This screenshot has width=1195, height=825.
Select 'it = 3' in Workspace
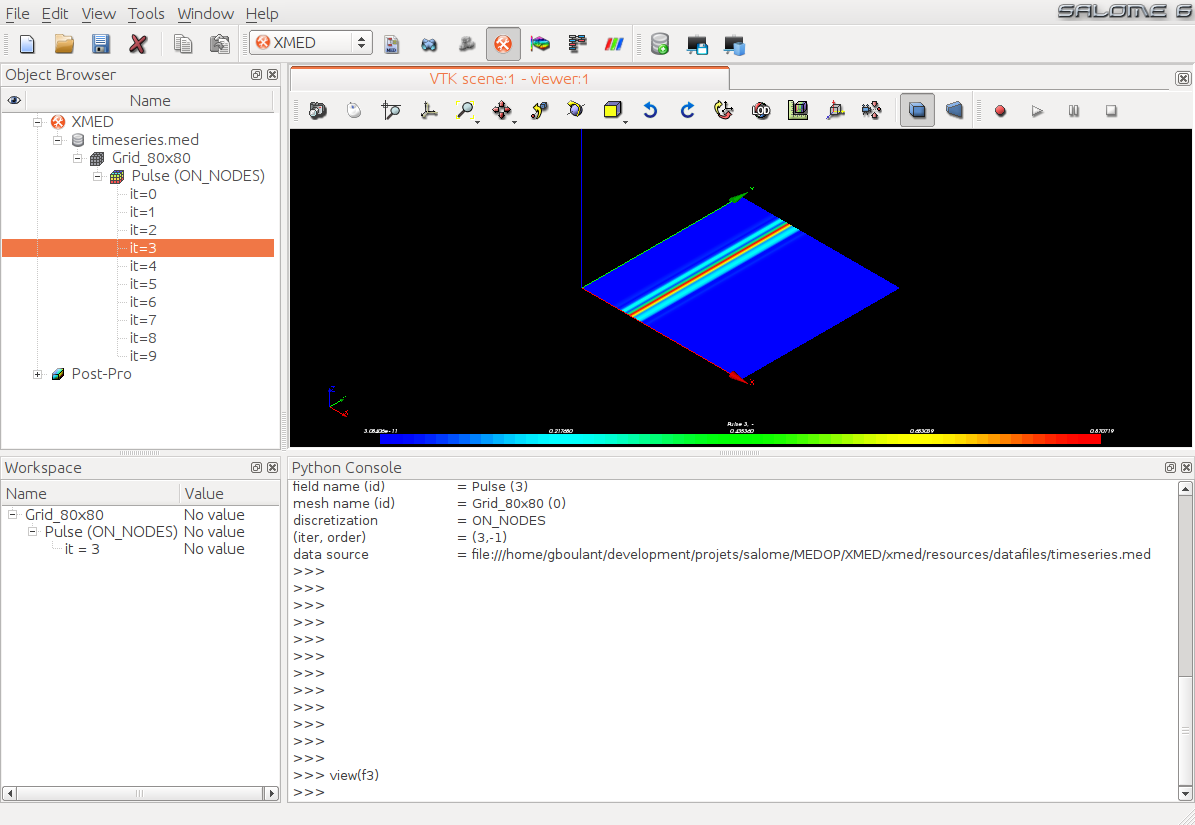(x=82, y=549)
